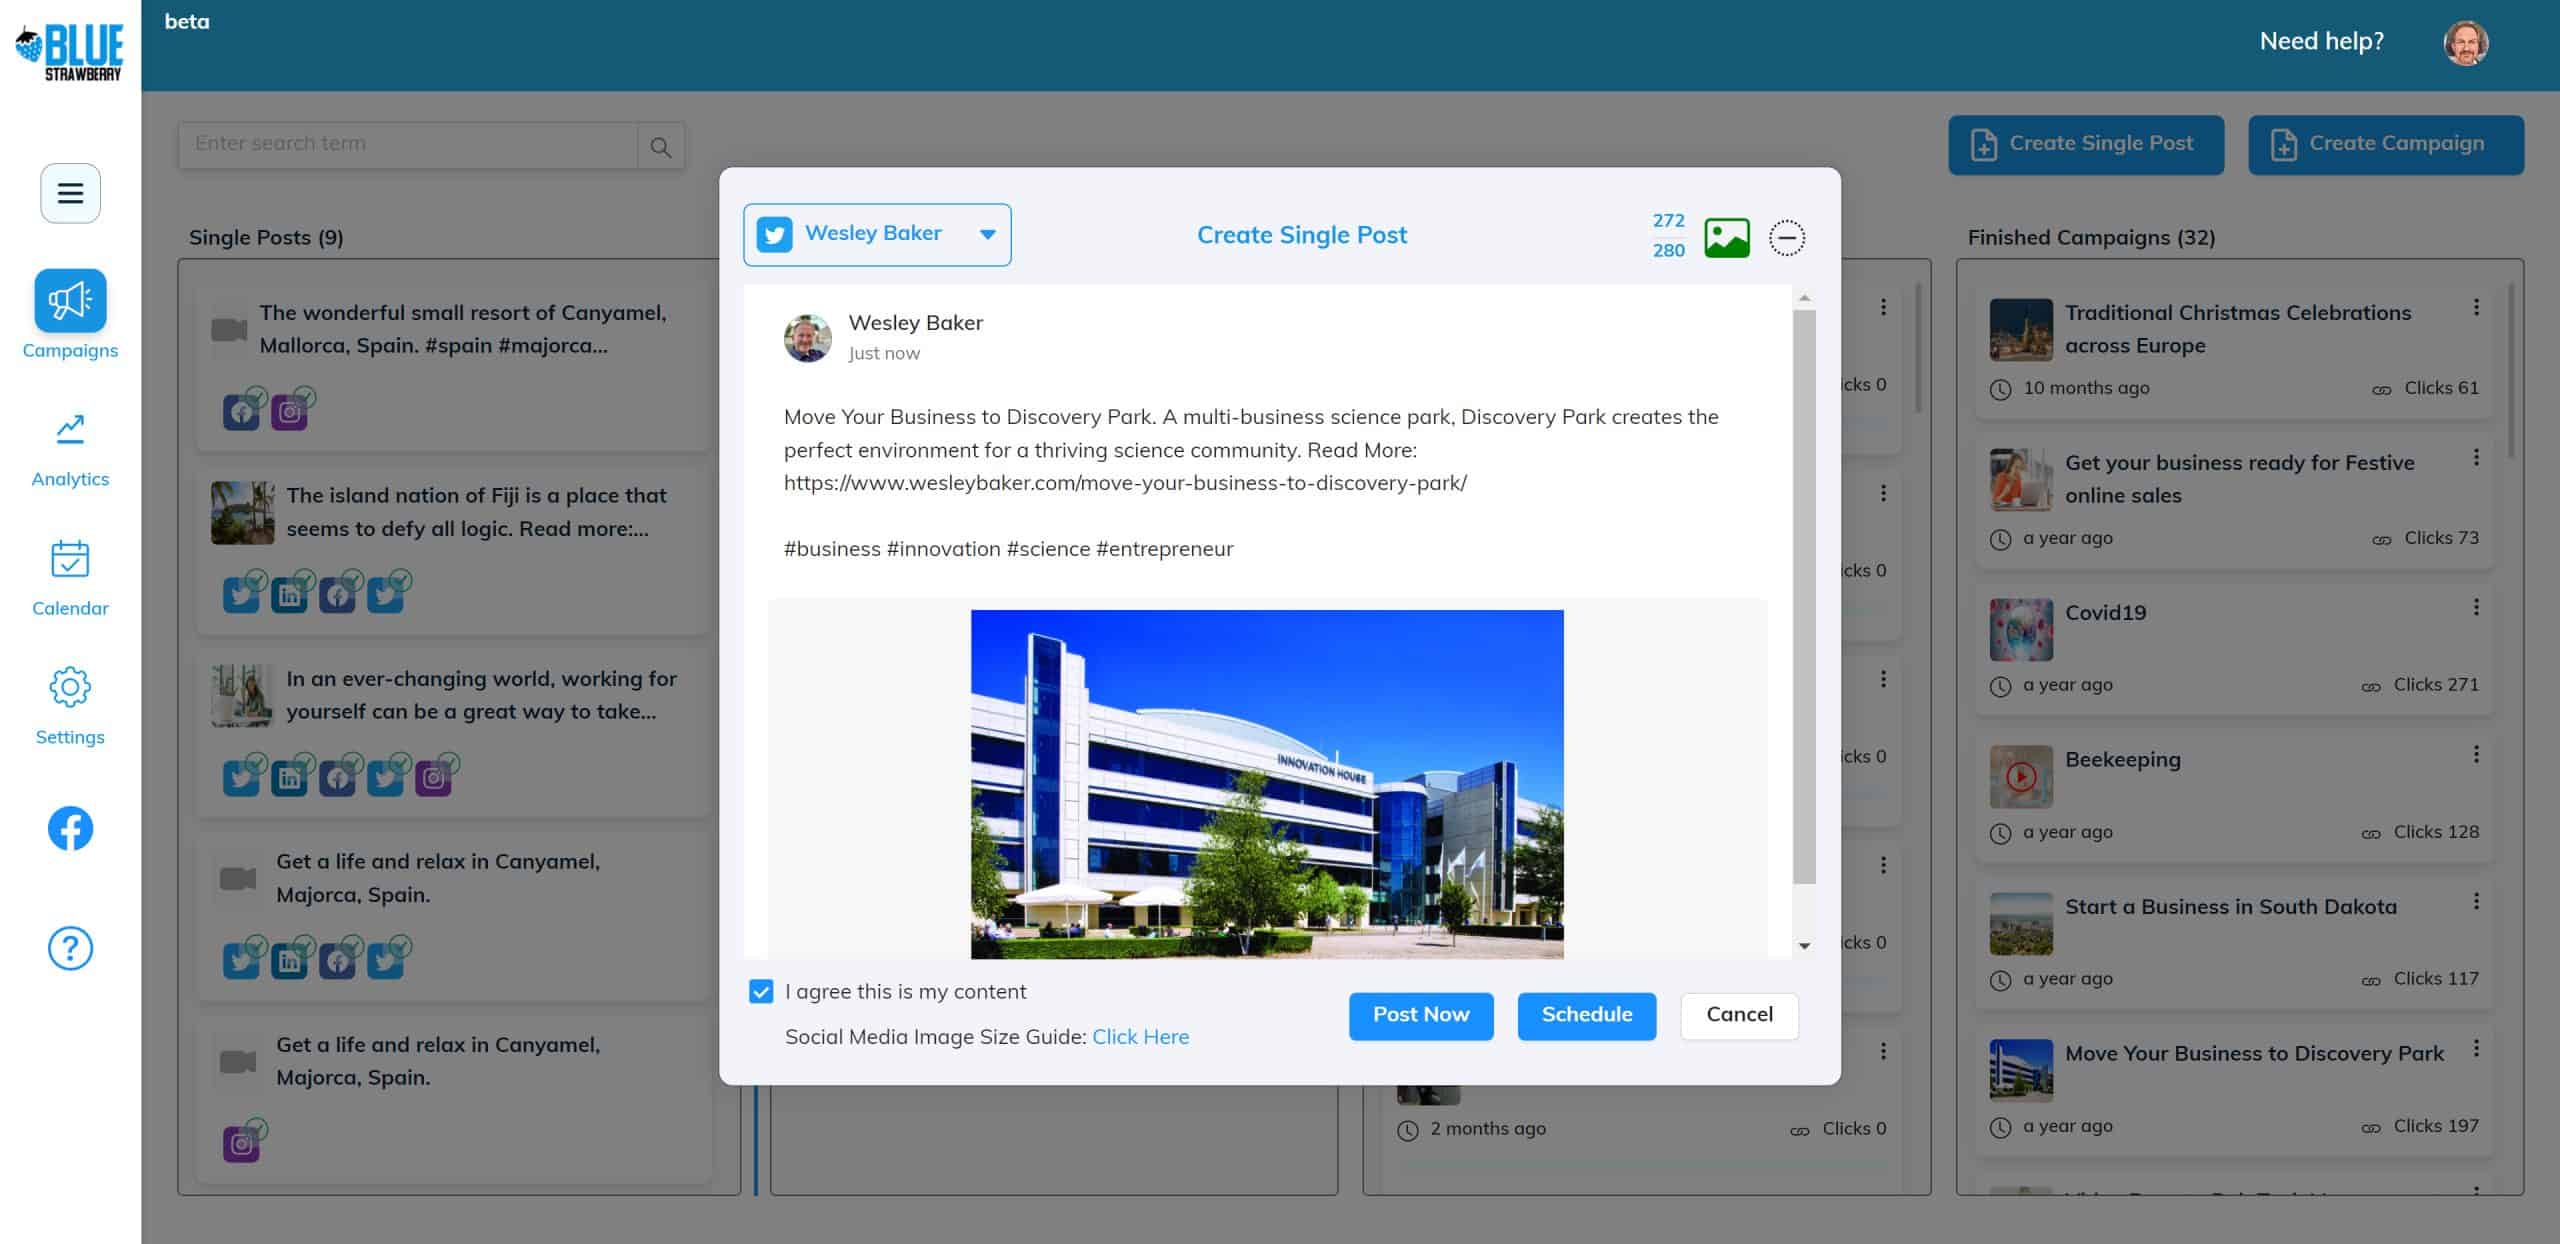The width and height of the screenshot is (2560, 1244).
Task: Open options menu for Beekeeping campaign
Action: click(x=2476, y=754)
